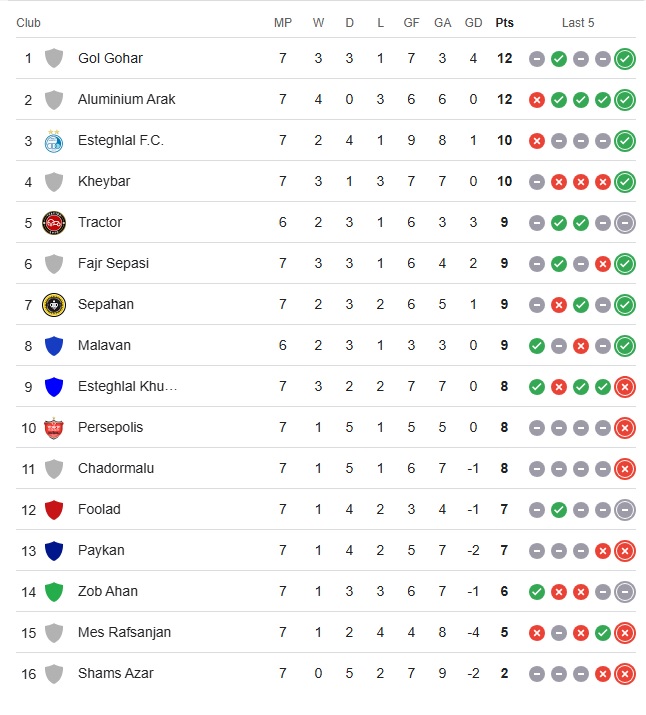Select the Kheybar team name

point(104,182)
